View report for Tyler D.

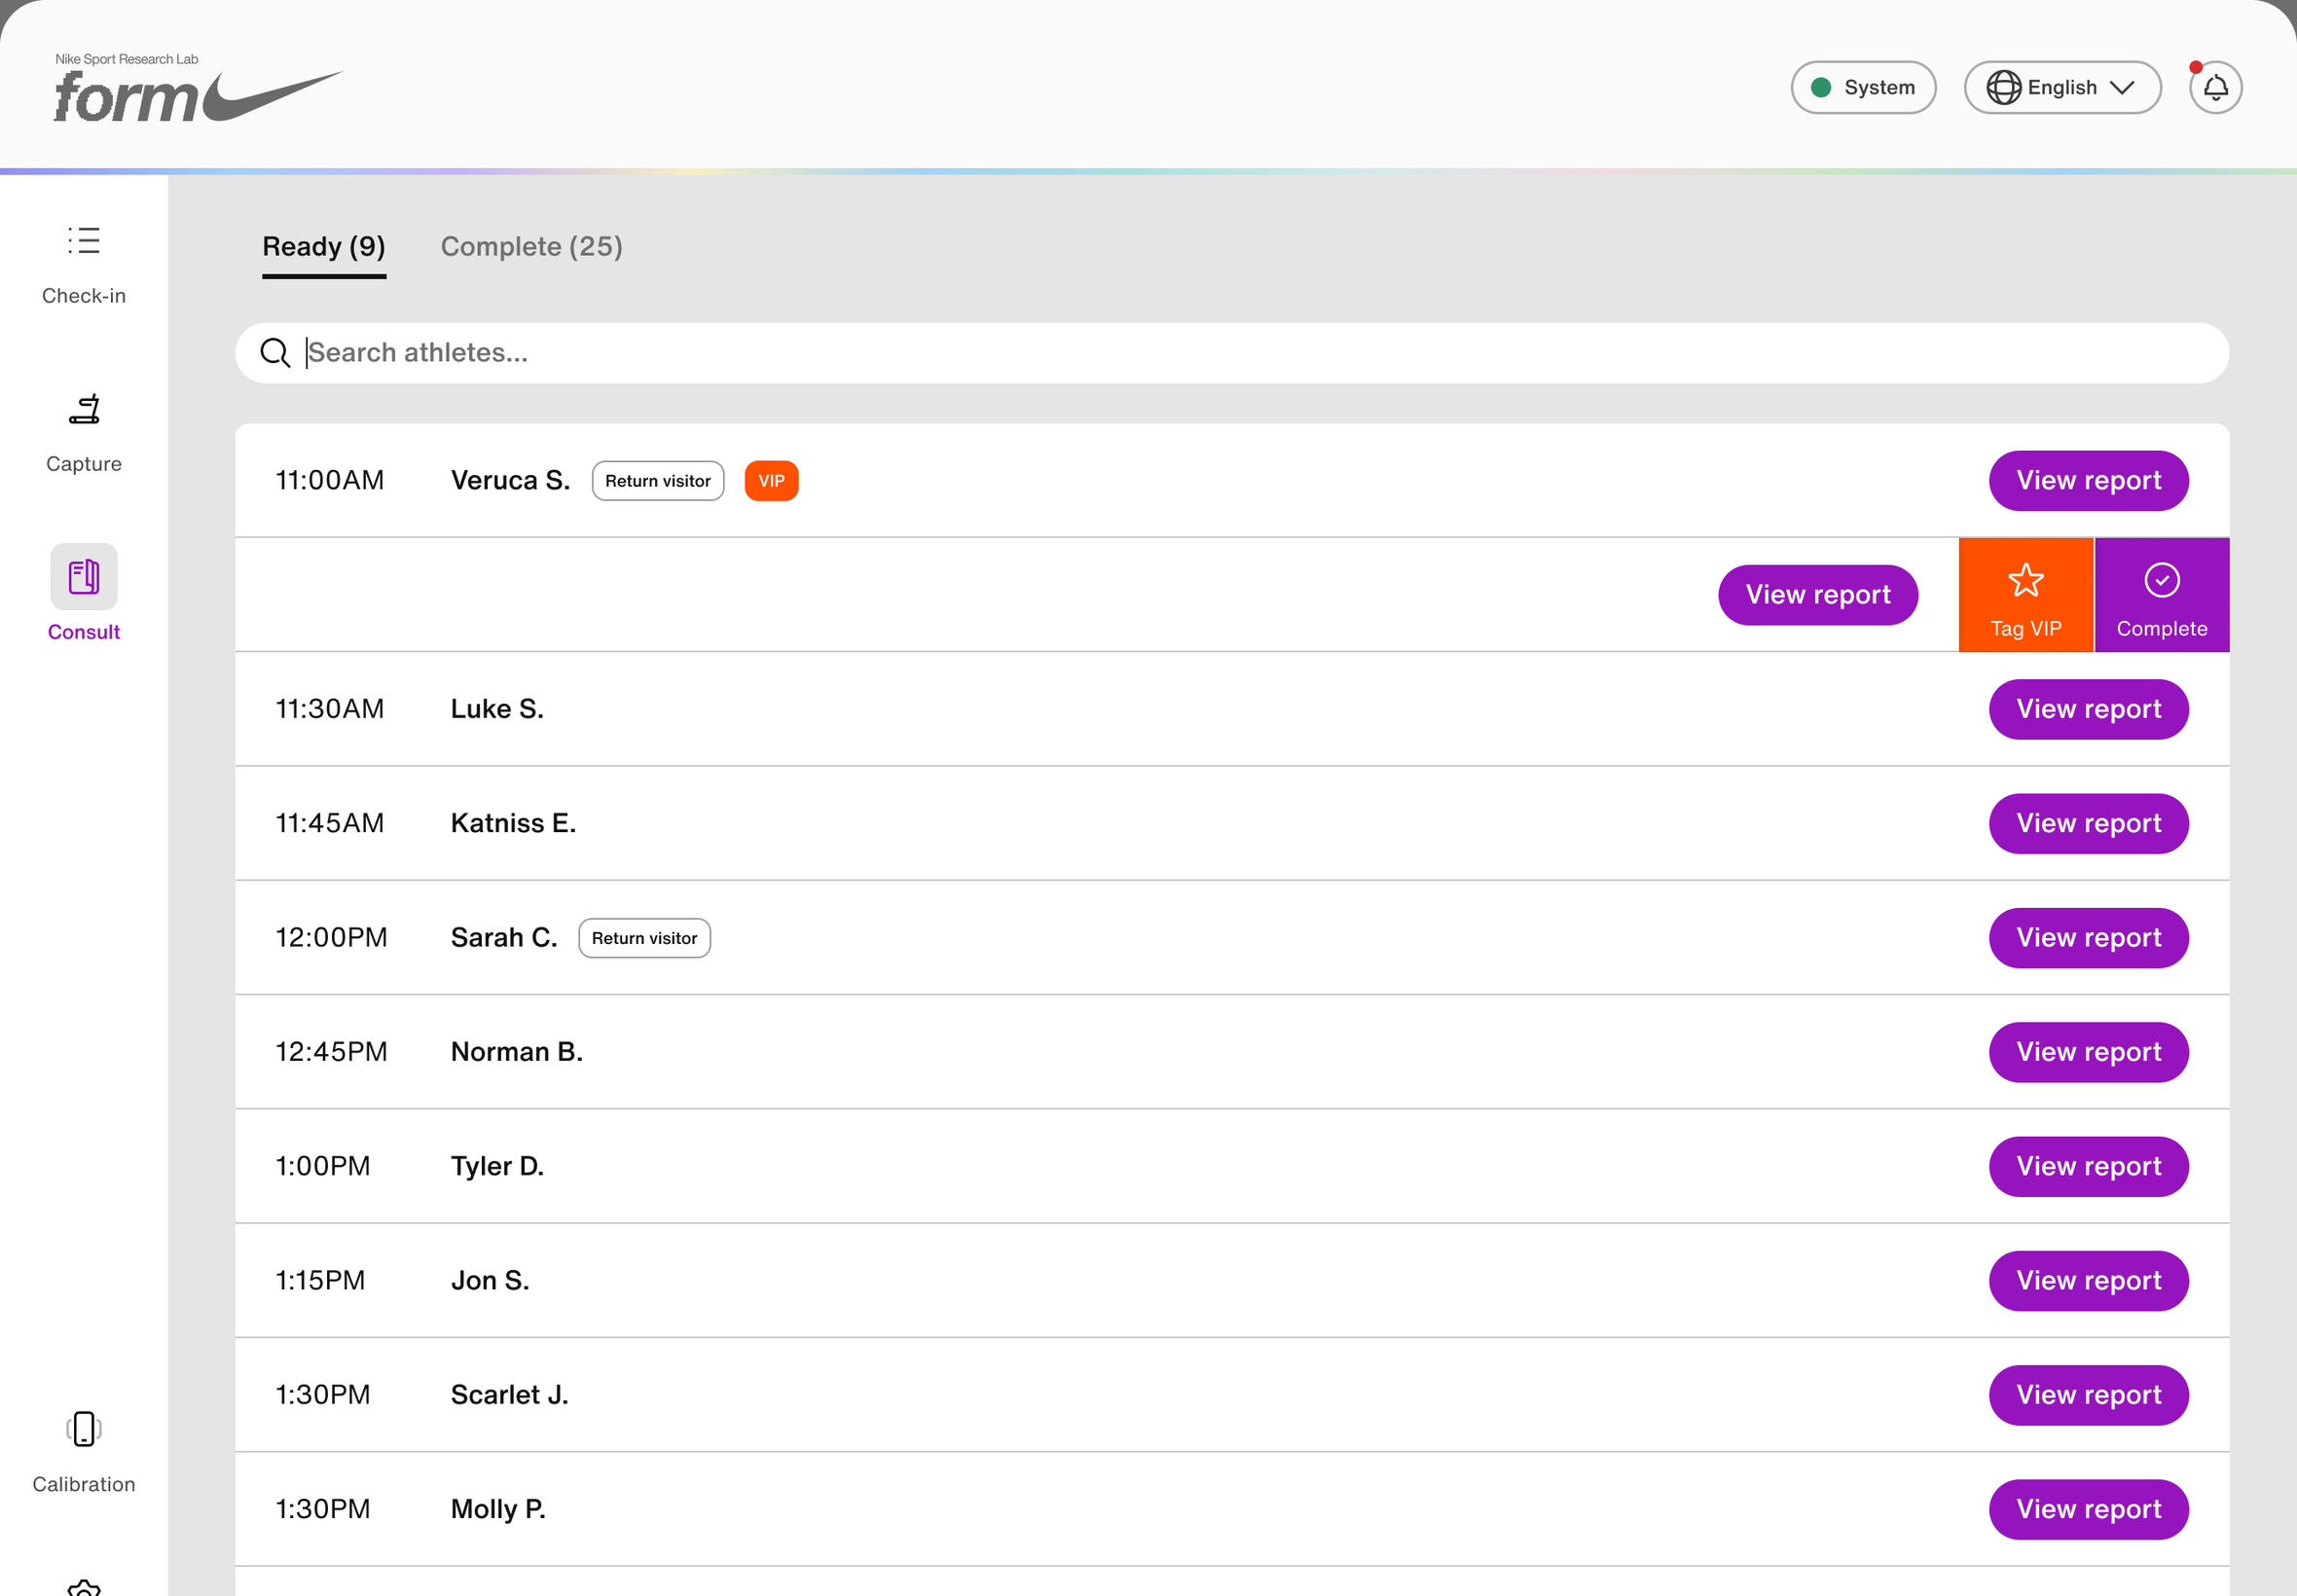pyautogui.click(x=2088, y=1167)
